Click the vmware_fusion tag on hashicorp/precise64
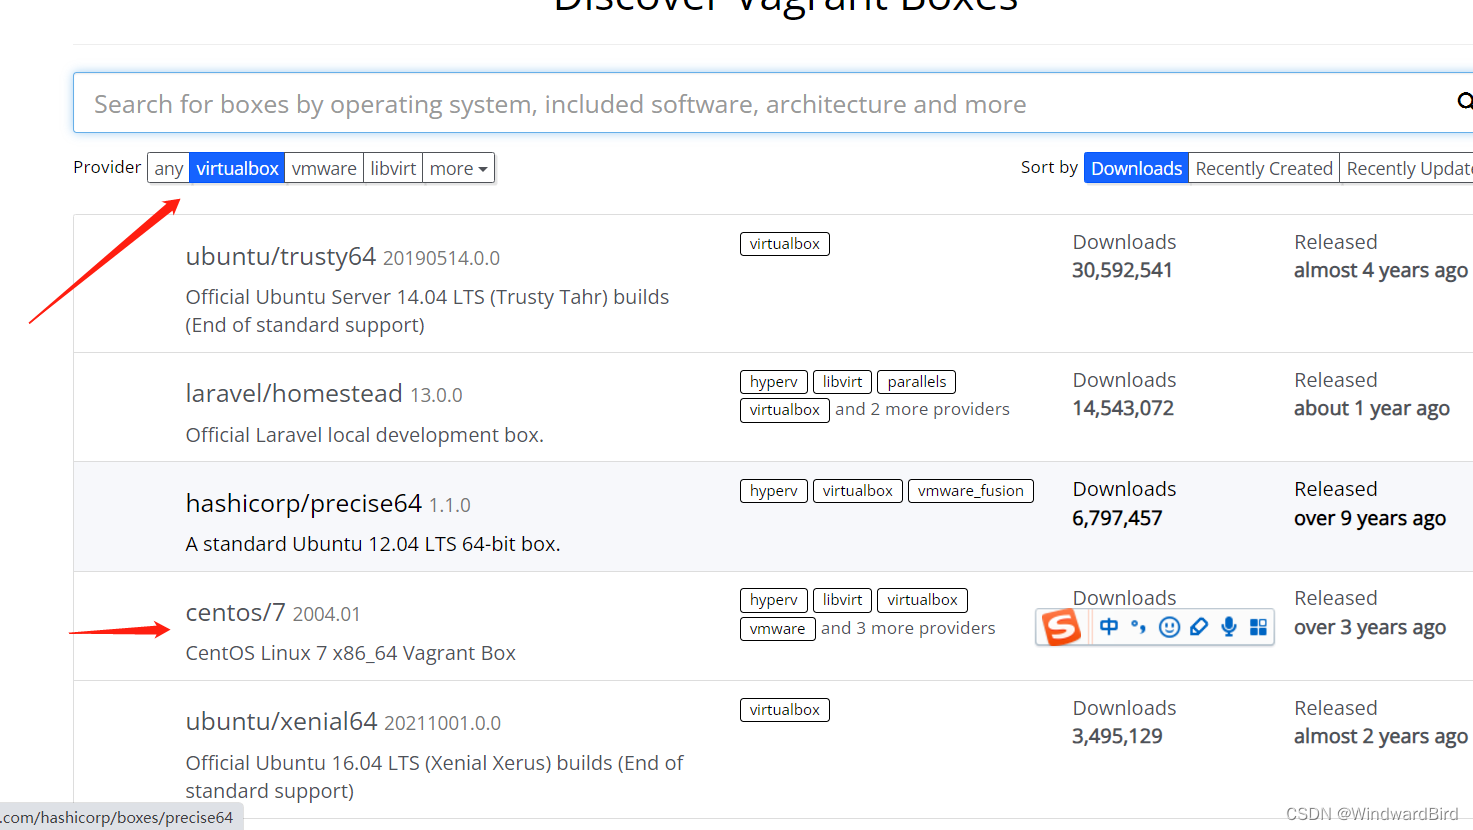Image resolution: width=1473 pixels, height=830 pixels. coord(971,491)
